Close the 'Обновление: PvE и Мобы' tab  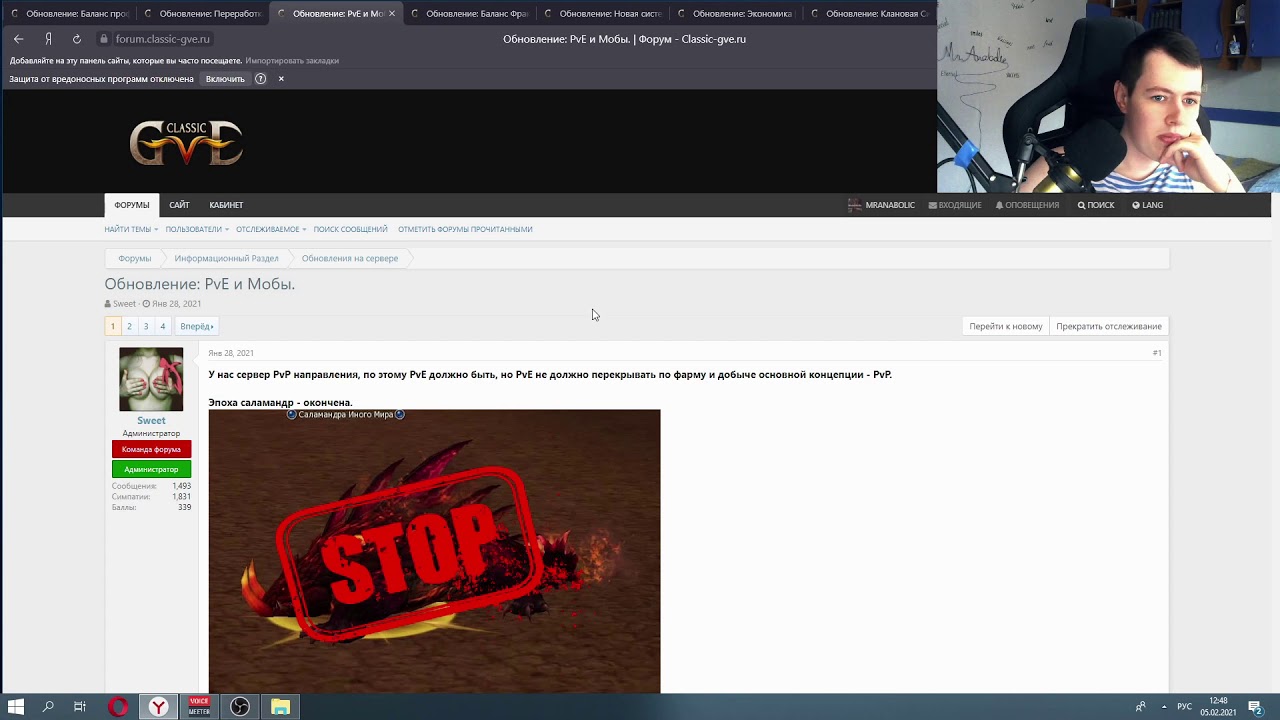click(392, 14)
